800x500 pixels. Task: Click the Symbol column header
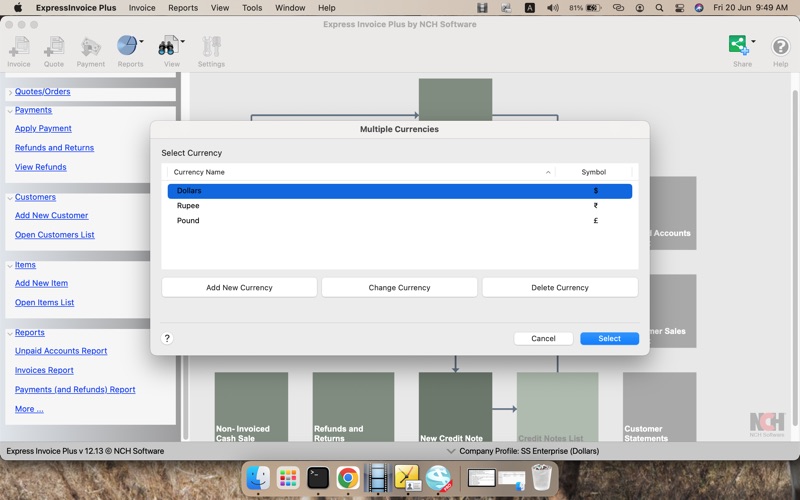click(x=594, y=172)
